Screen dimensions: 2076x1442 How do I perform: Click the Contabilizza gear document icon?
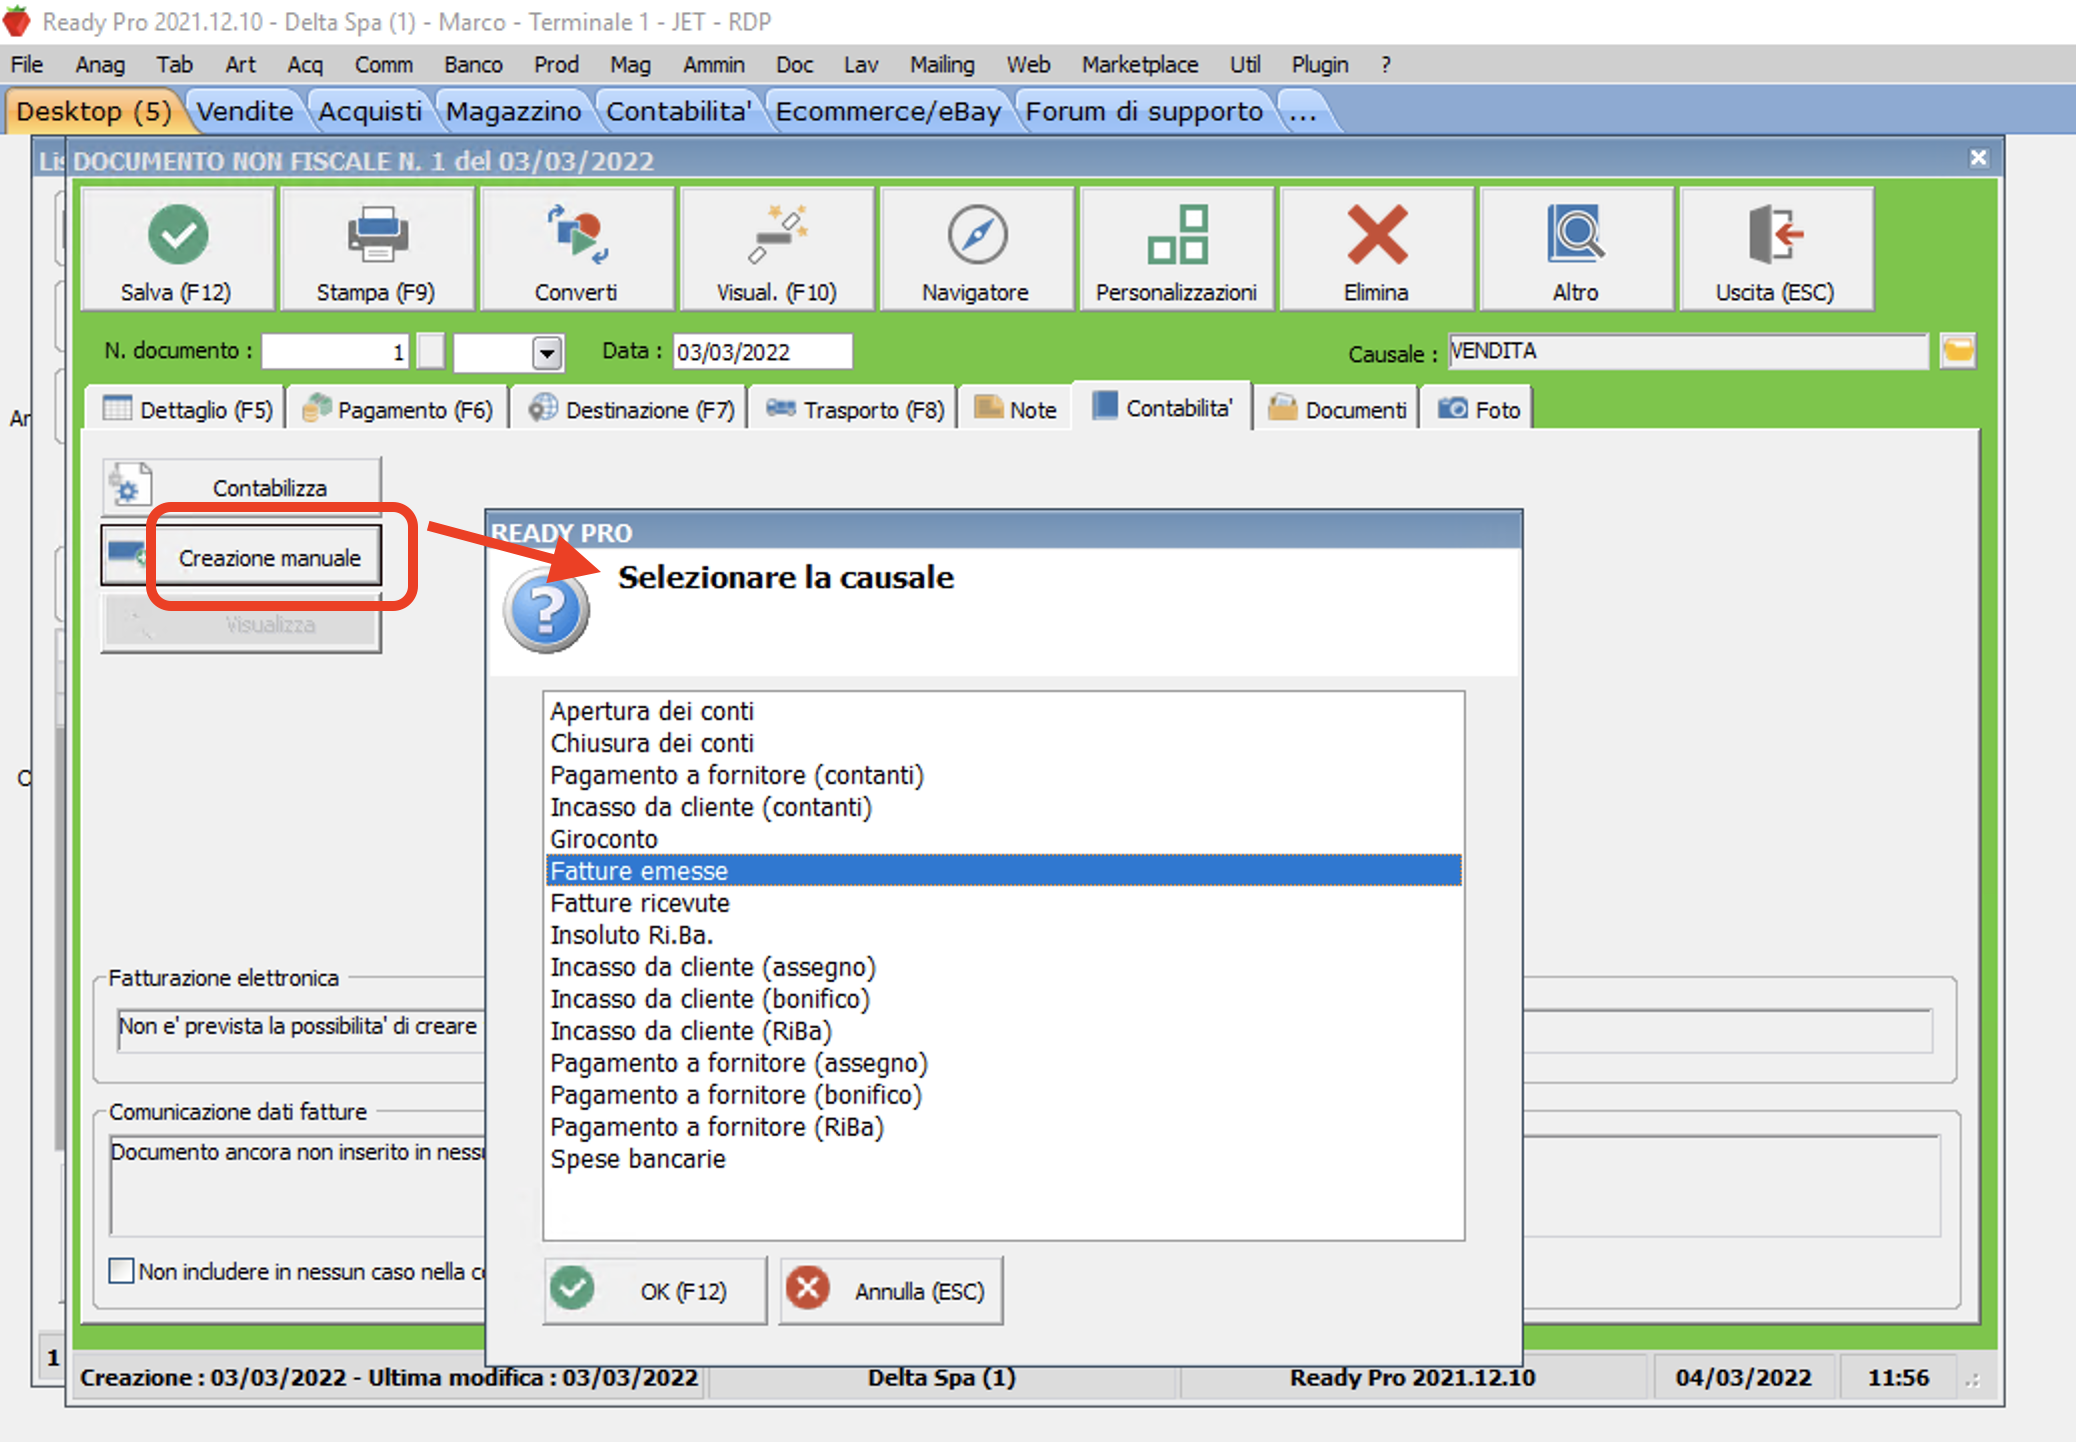tap(130, 487)
